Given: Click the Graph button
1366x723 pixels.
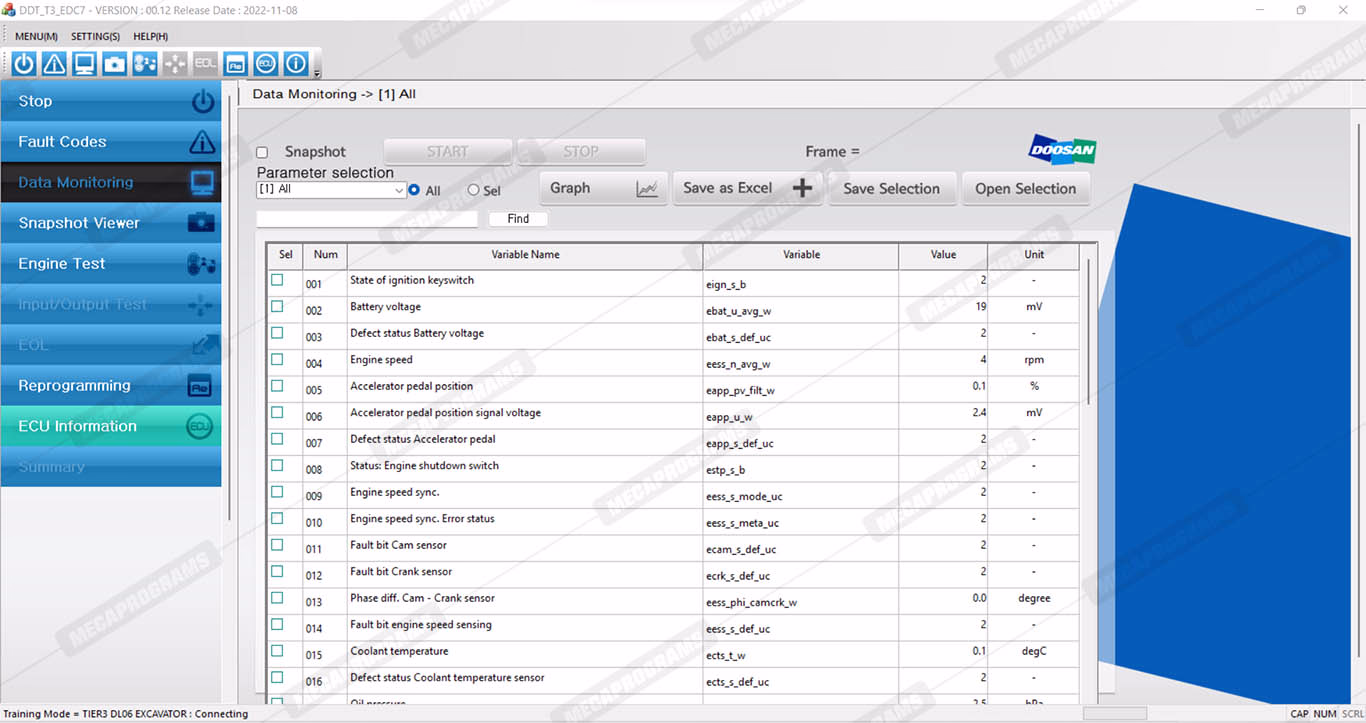Looking at the screenshot, I should pos(603,188).
